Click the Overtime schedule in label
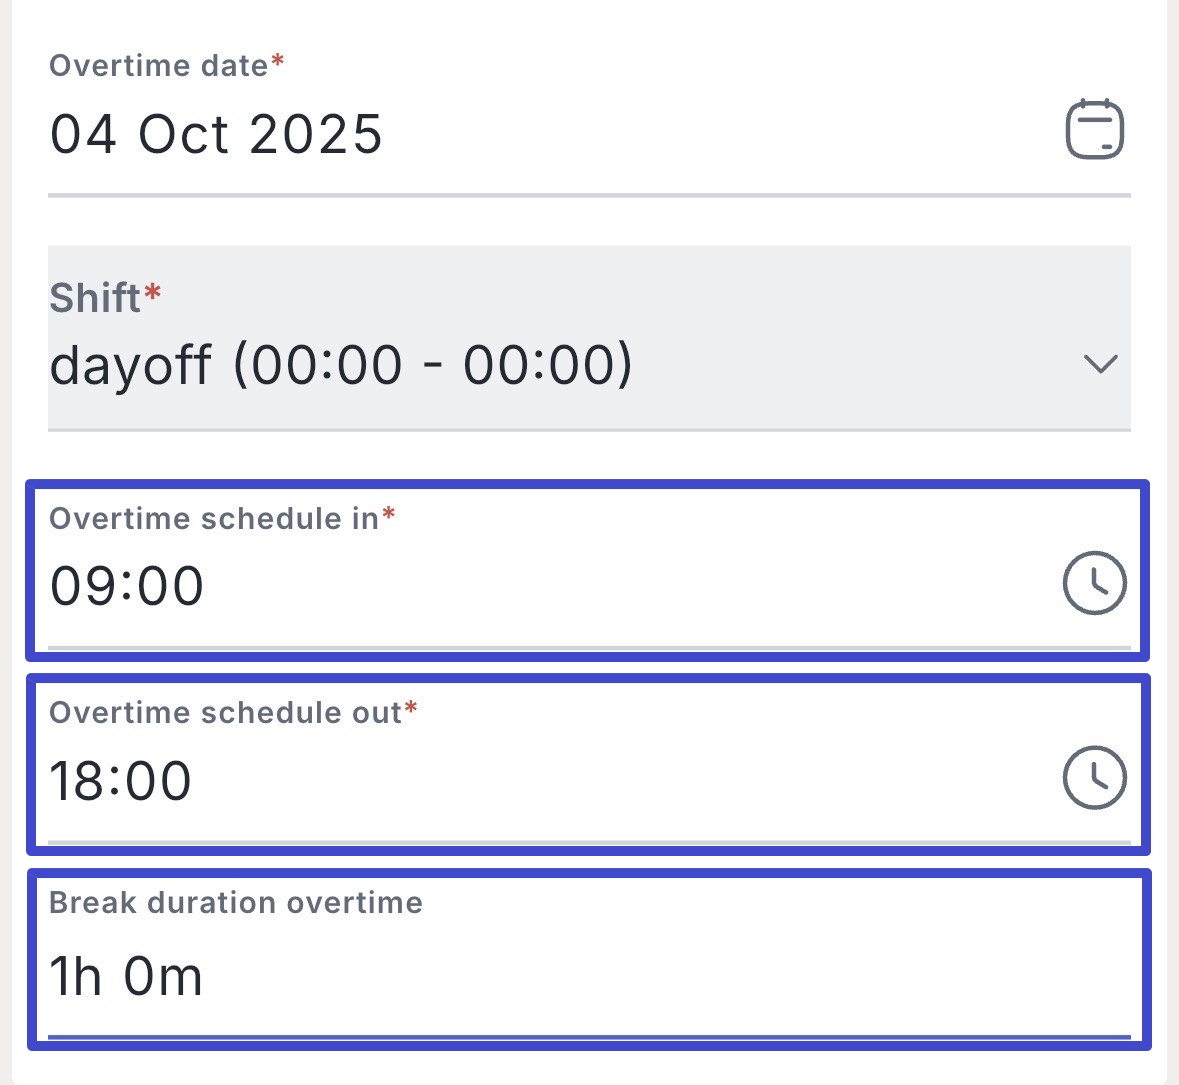Viewport: 1179px width, 1085px height. coord(214,518)
